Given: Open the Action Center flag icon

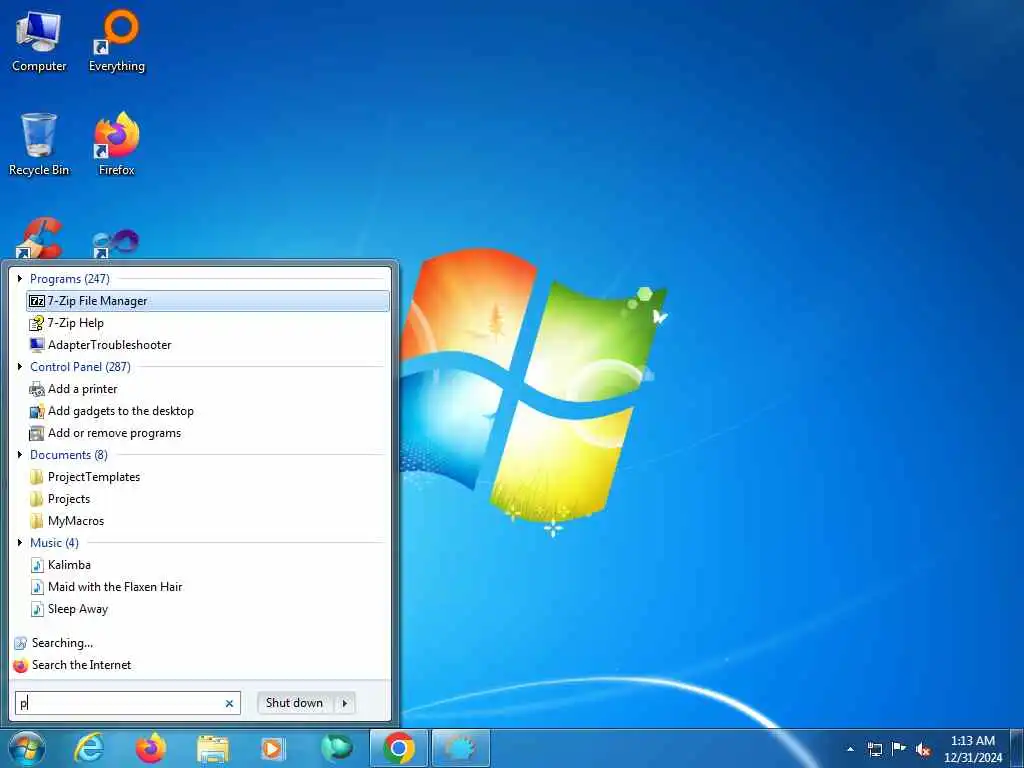Looking at the screenshot, I should [x=899, y=749].
